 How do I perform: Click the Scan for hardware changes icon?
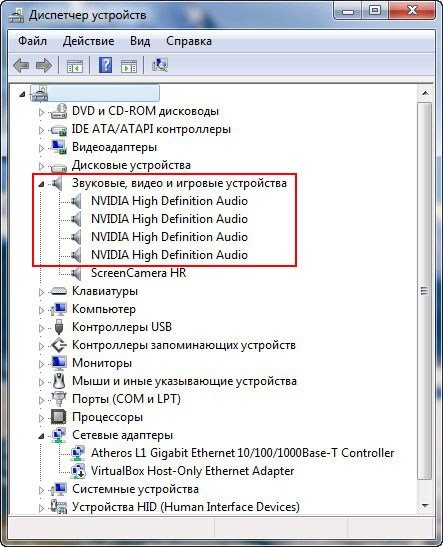point(160,65)
